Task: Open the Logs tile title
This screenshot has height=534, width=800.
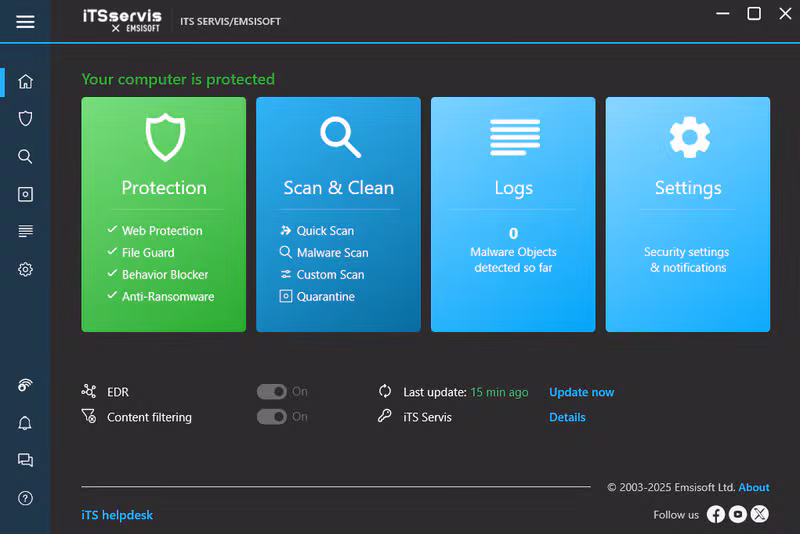Action: click(513, 188)
